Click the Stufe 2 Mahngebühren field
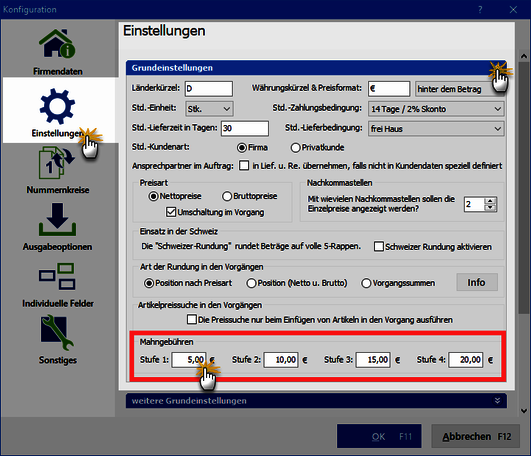 [281, 360]
